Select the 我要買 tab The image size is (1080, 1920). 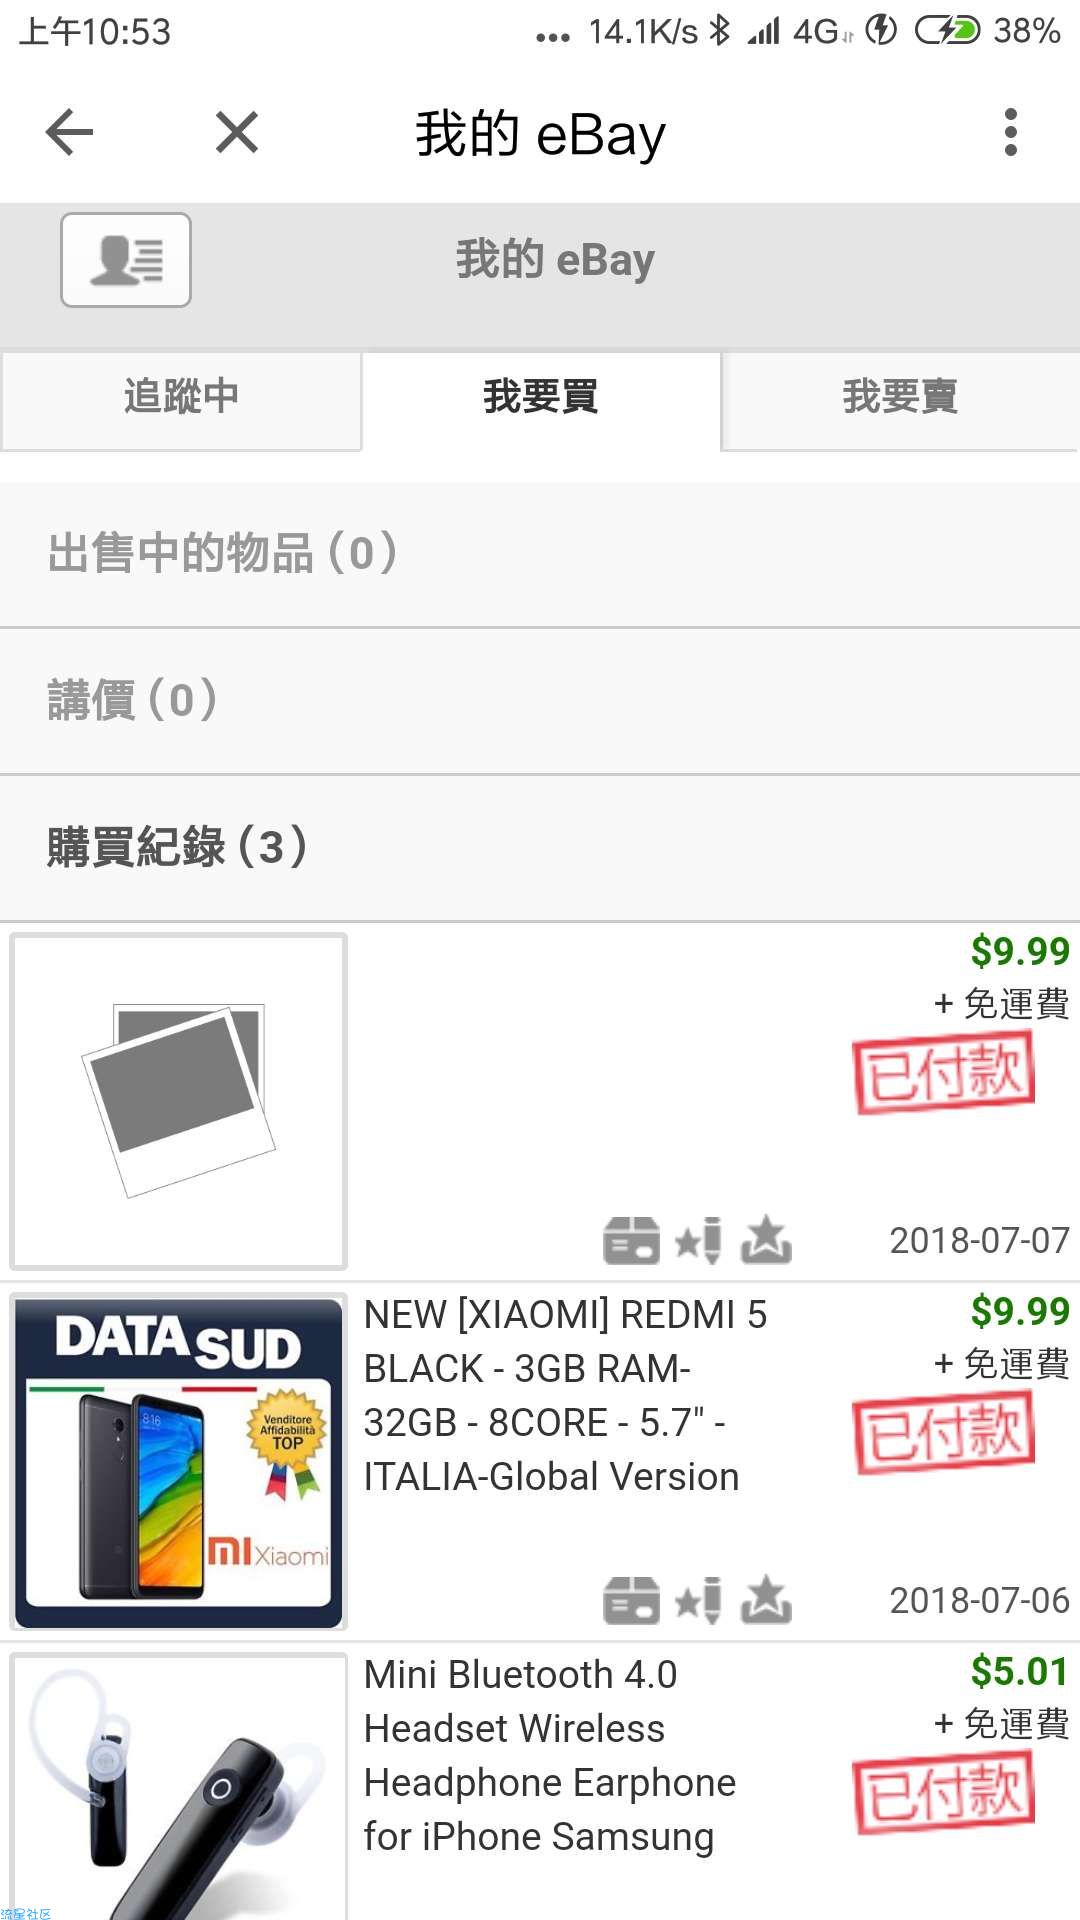[x=541, y=398]
